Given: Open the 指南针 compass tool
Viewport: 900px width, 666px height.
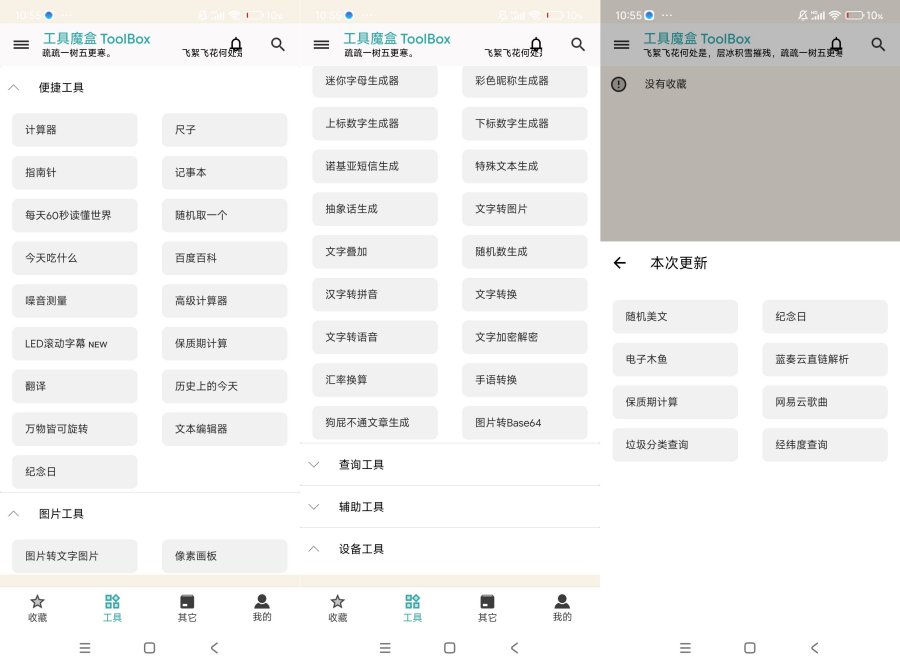Looking at the screenshot, I should 74,173.
